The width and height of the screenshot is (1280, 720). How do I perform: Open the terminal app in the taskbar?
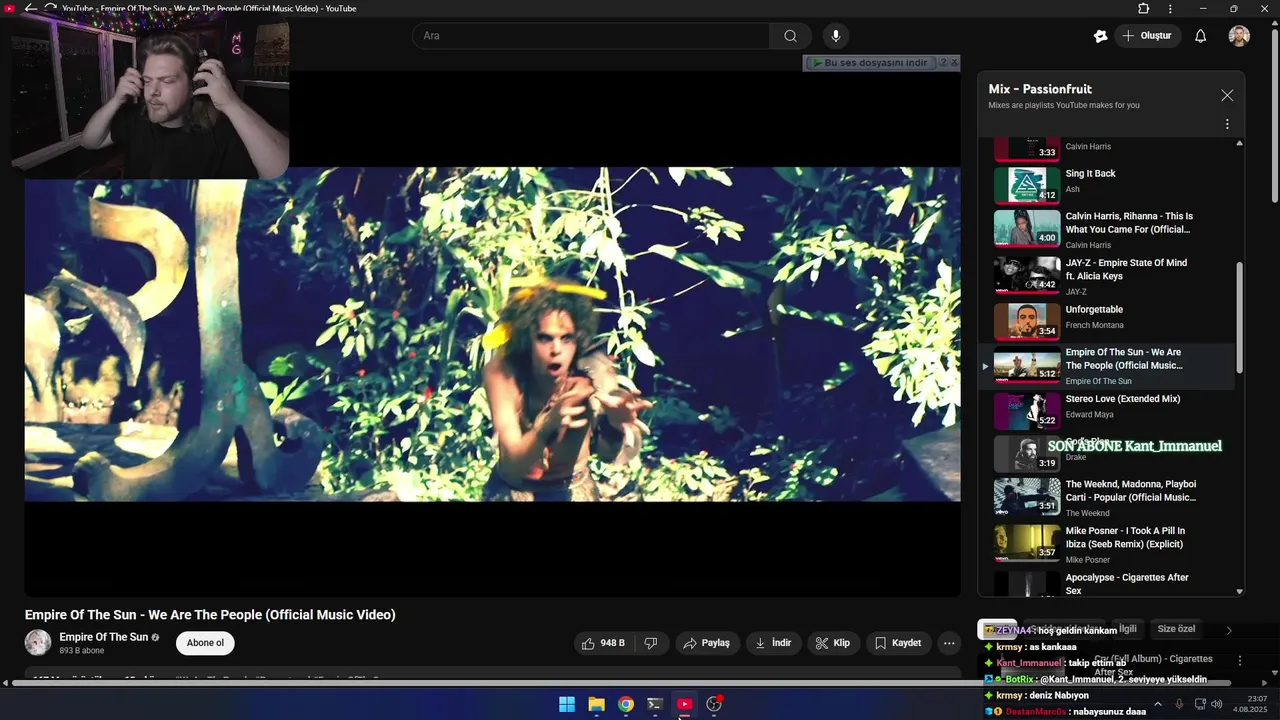(655, 704)
